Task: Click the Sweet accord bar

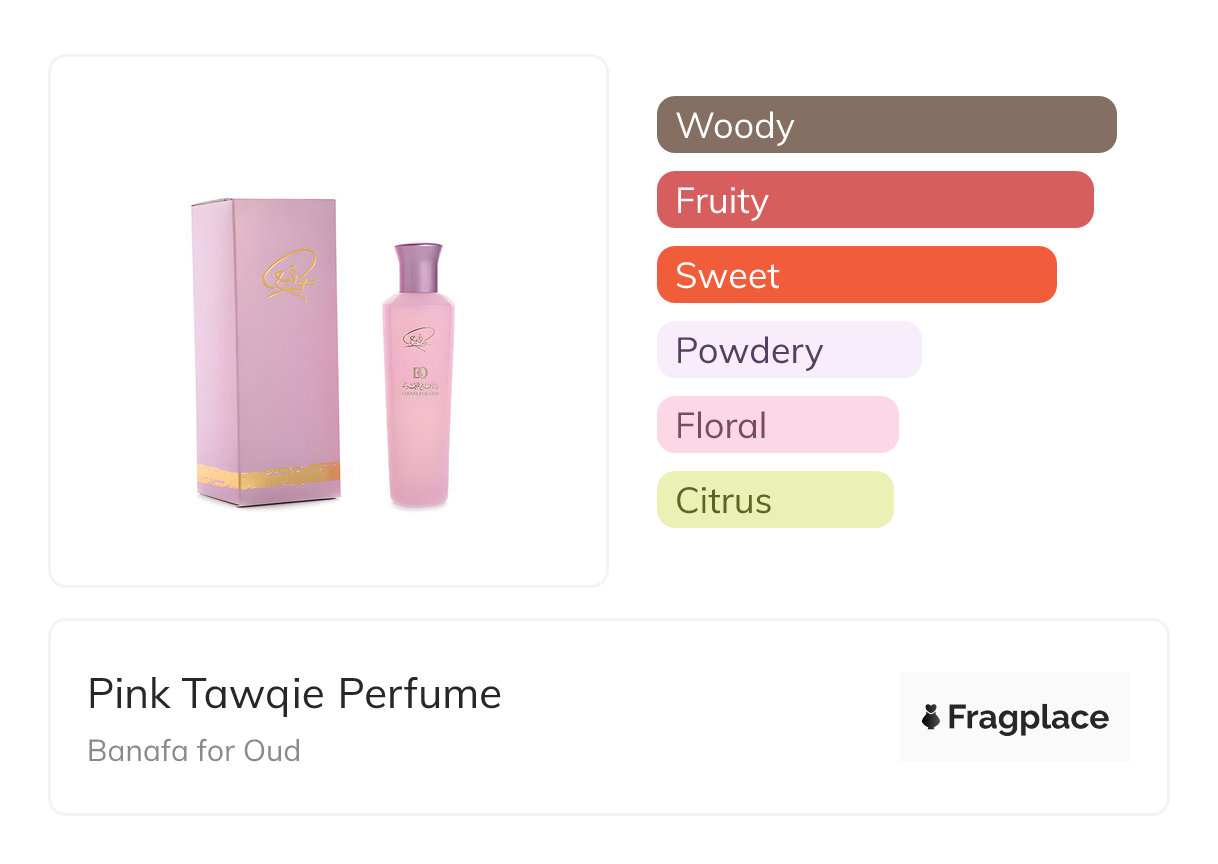Action: (856, 275)
